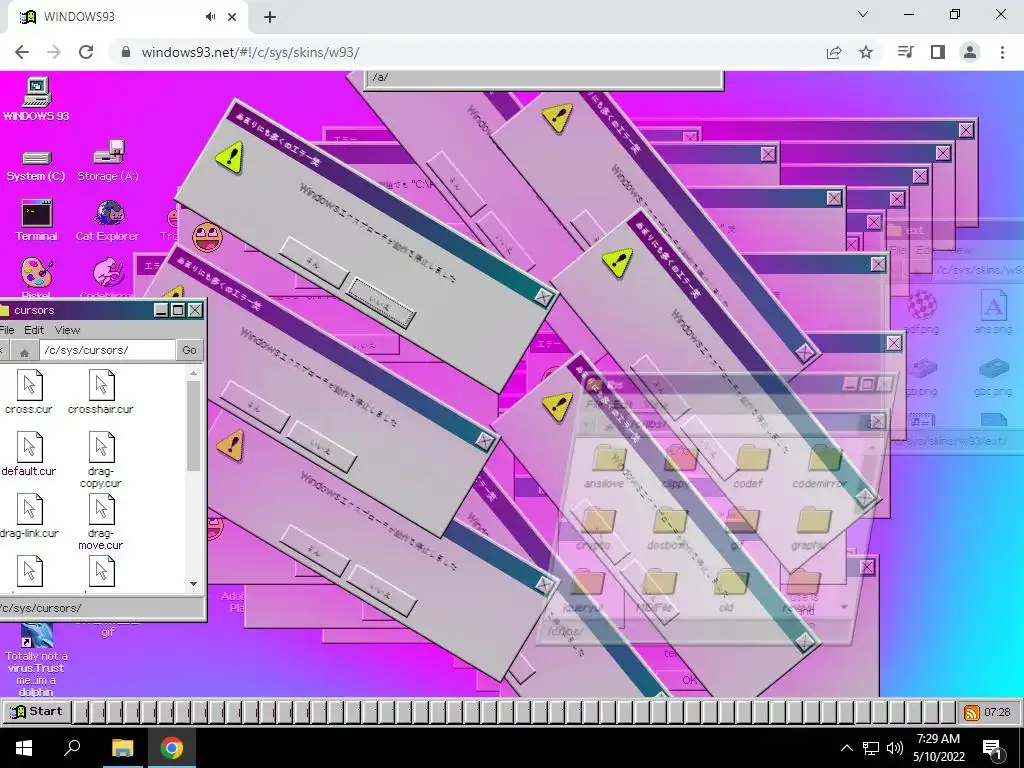
Task: Click home icon in cursors window
Action: pyautogui.click(x=24, y=351)
